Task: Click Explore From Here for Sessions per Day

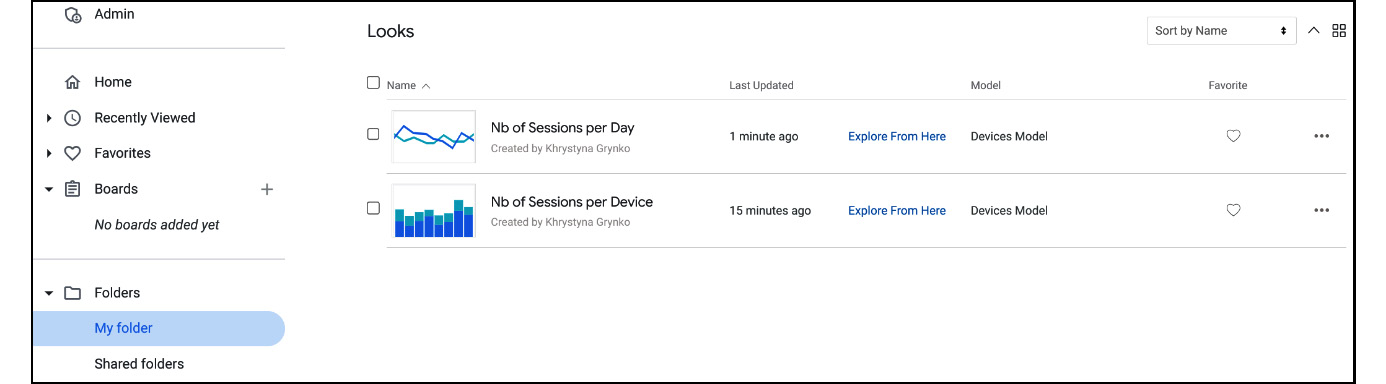Action: point(897,136)
